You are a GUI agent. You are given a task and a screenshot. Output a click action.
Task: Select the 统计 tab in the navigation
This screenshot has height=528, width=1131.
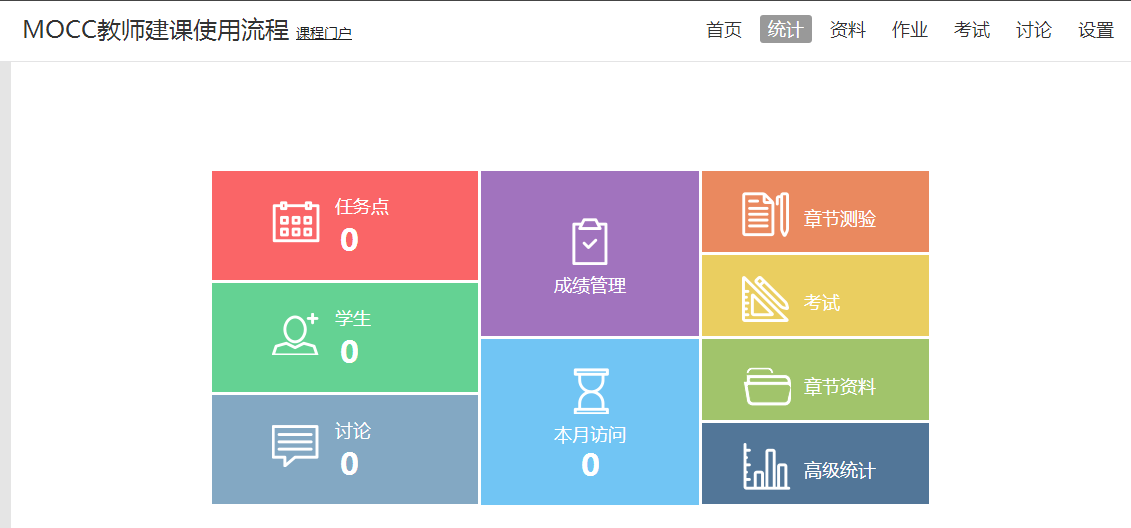(785, 30)
